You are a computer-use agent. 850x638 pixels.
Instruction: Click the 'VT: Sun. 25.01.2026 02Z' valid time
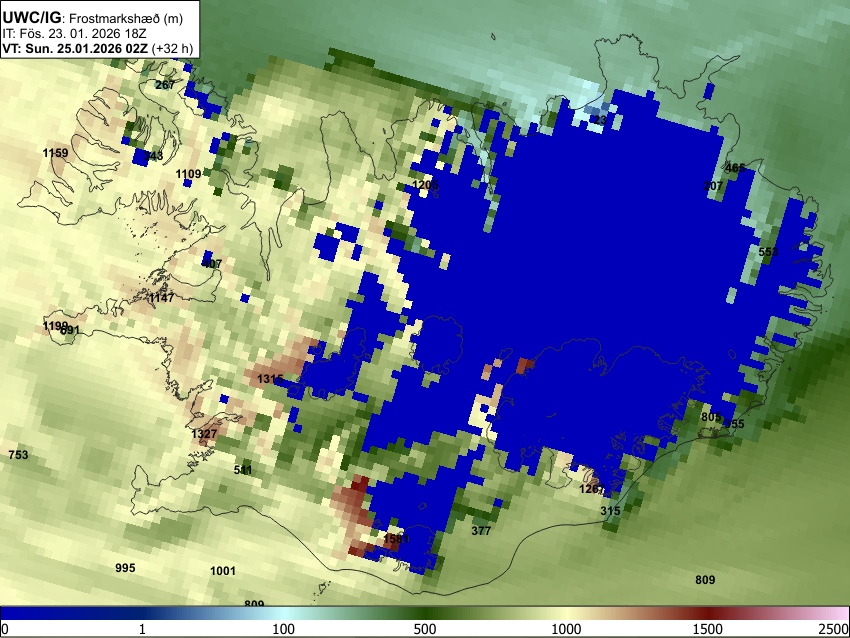pyautogui.click(x=75, y=48)
